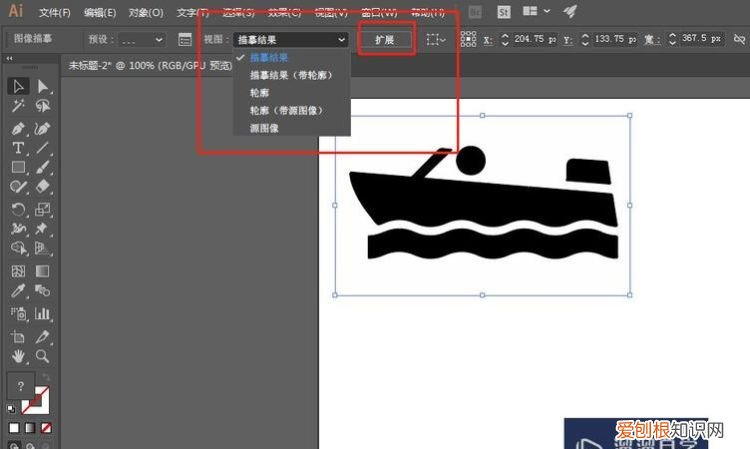Viewport: 750px width, 449px height.
Task: Click the GPU performance rocket icon
Action: pyautogui.click(x=570, y=11)
